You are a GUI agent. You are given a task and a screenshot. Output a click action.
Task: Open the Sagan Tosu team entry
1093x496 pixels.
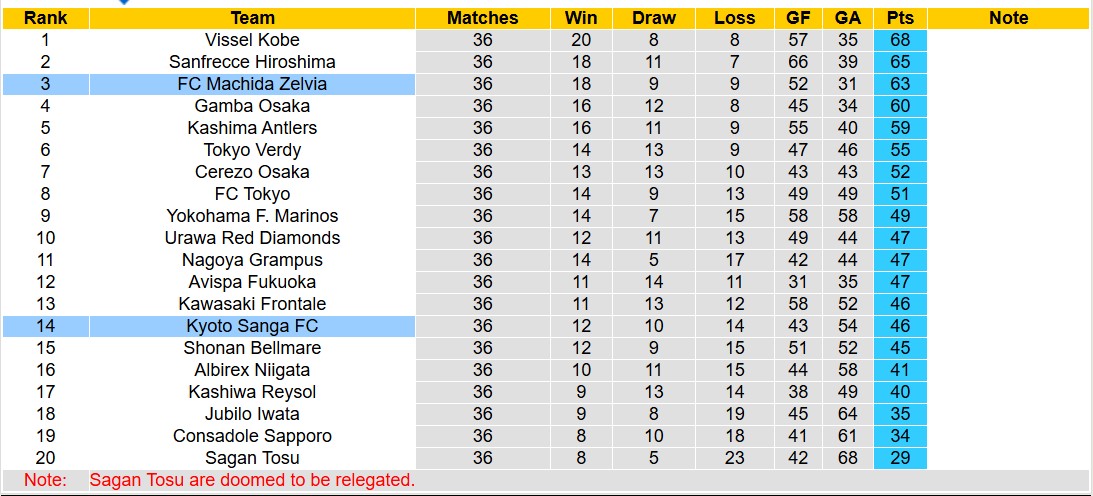coord(252,458)
